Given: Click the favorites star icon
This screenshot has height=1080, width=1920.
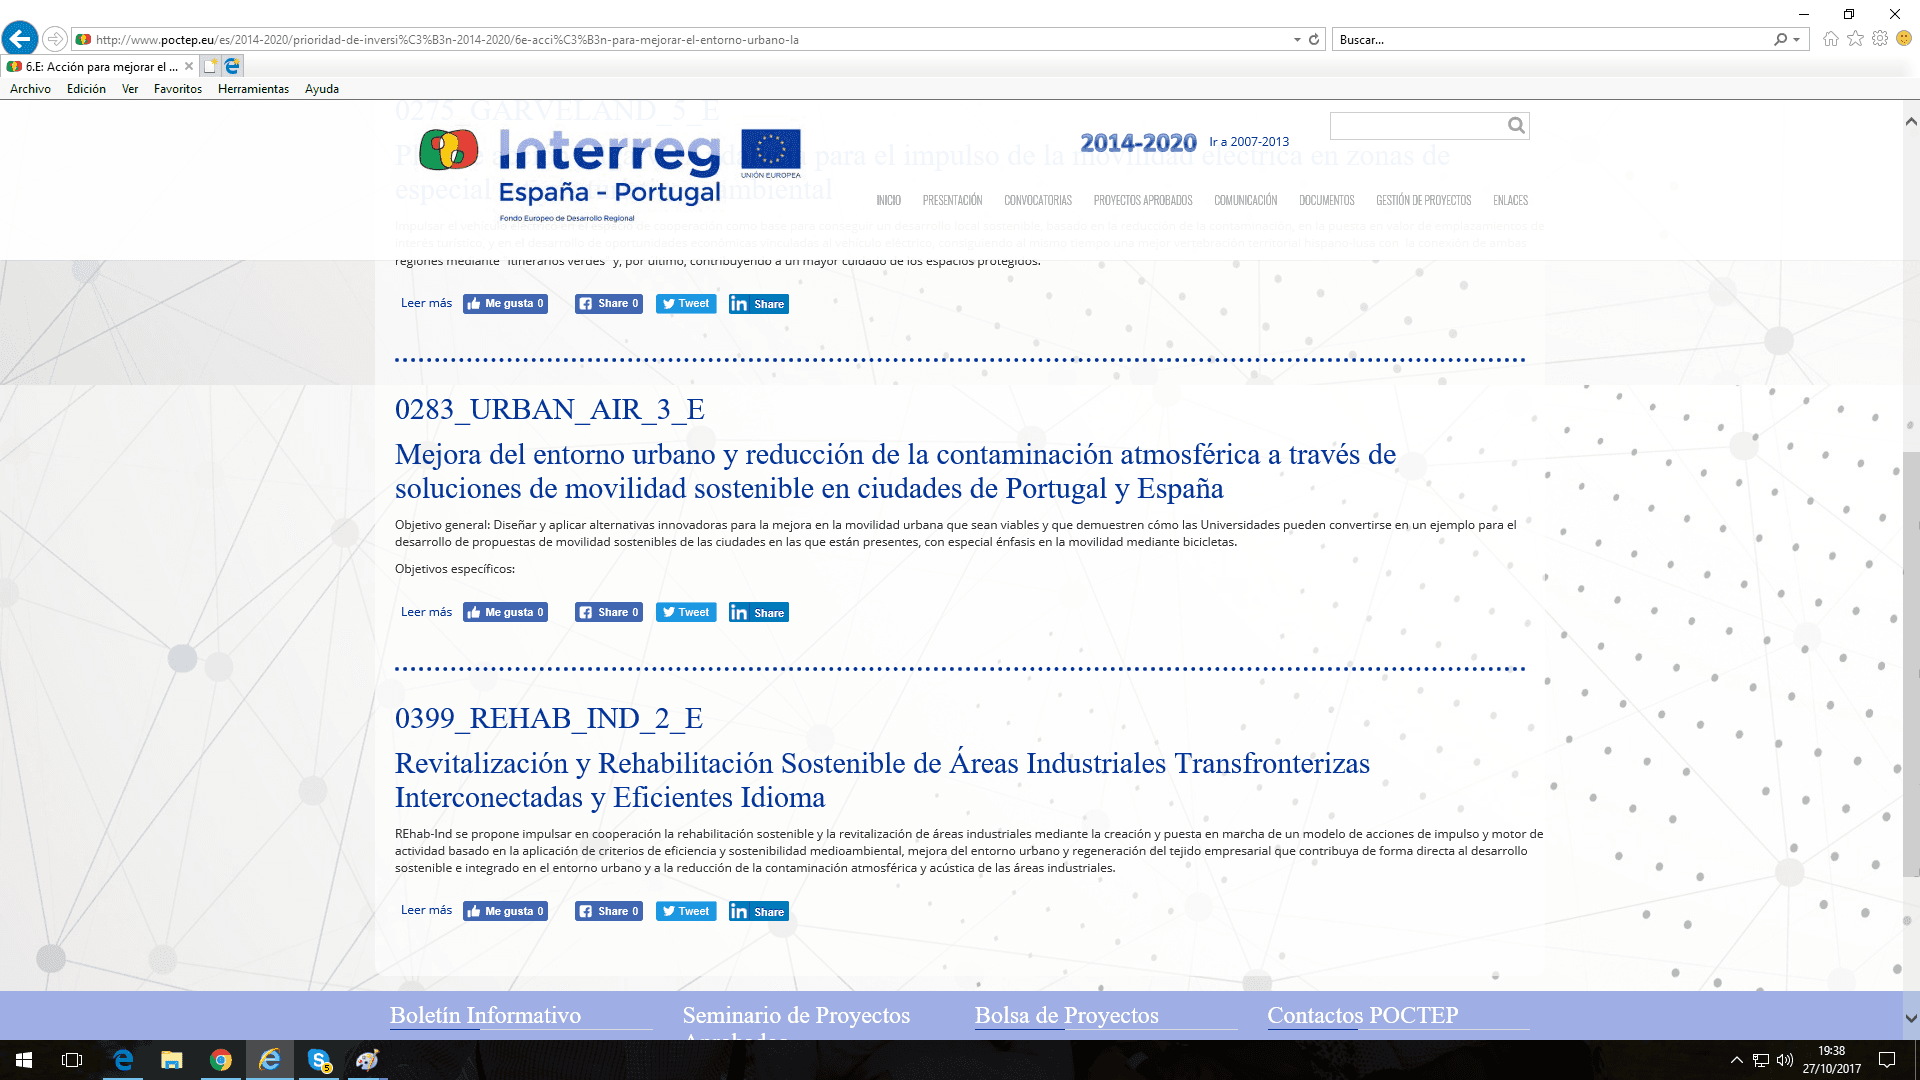Looking at the screenshot, I should point(1855,39).
